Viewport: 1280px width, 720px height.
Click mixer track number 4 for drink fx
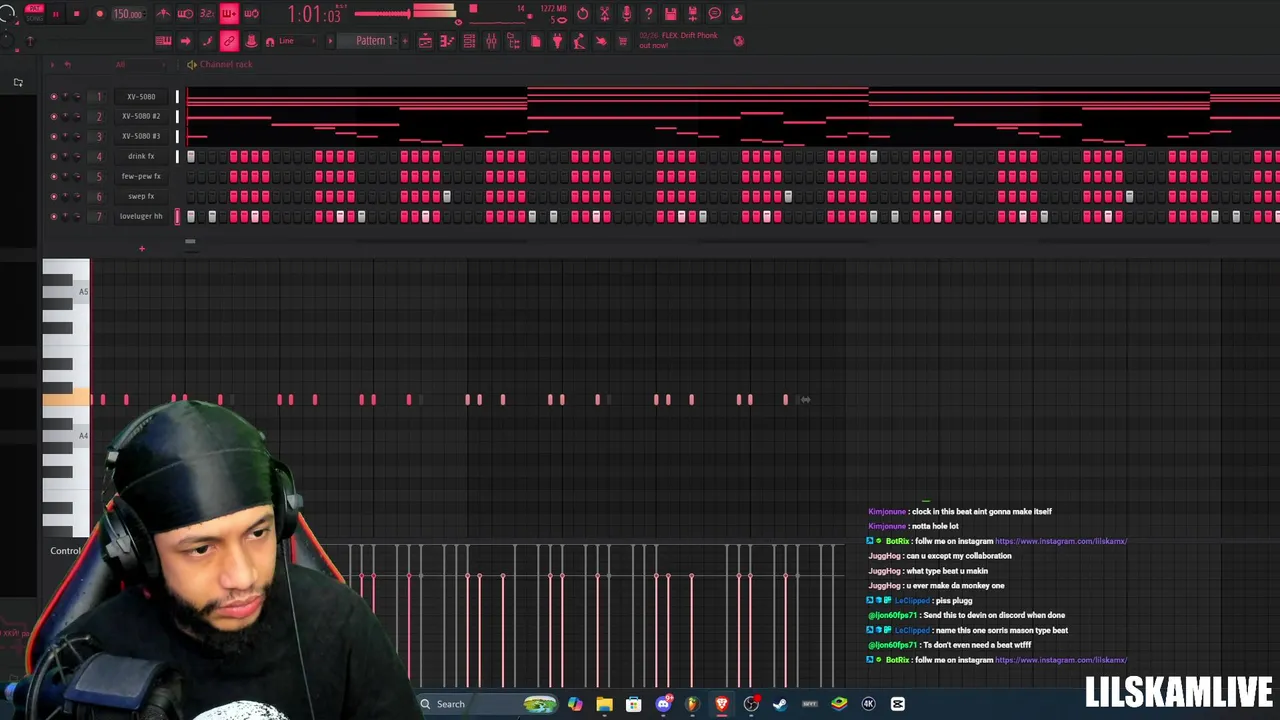(99, 156)
